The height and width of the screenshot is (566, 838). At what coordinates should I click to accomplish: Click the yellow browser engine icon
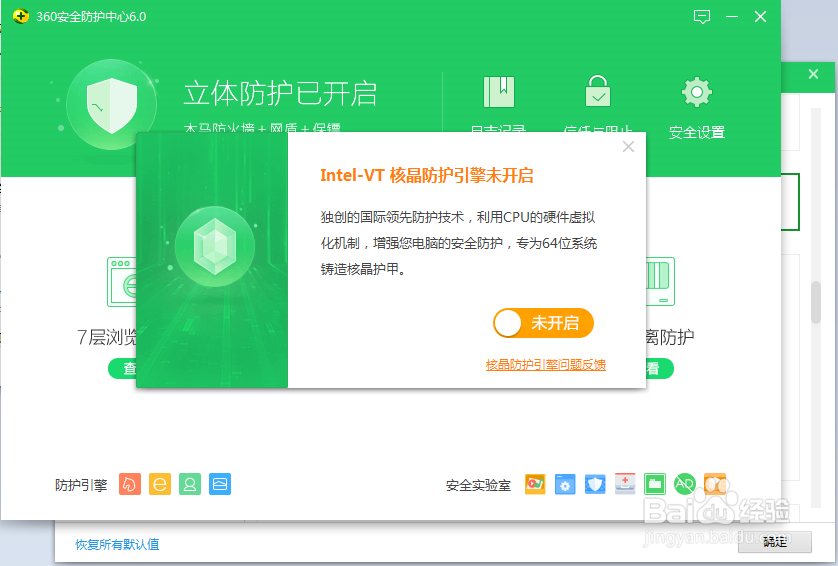[x=160, y=484]
